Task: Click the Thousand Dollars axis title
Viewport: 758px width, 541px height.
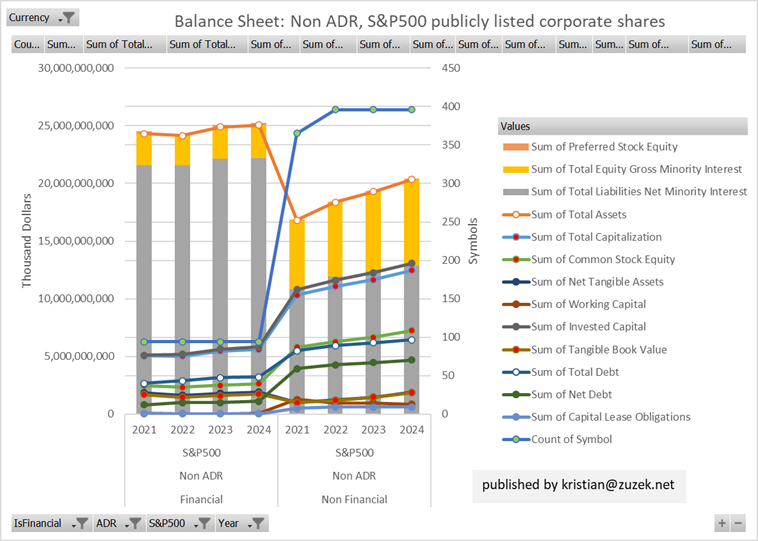Action: click(29, 237)
